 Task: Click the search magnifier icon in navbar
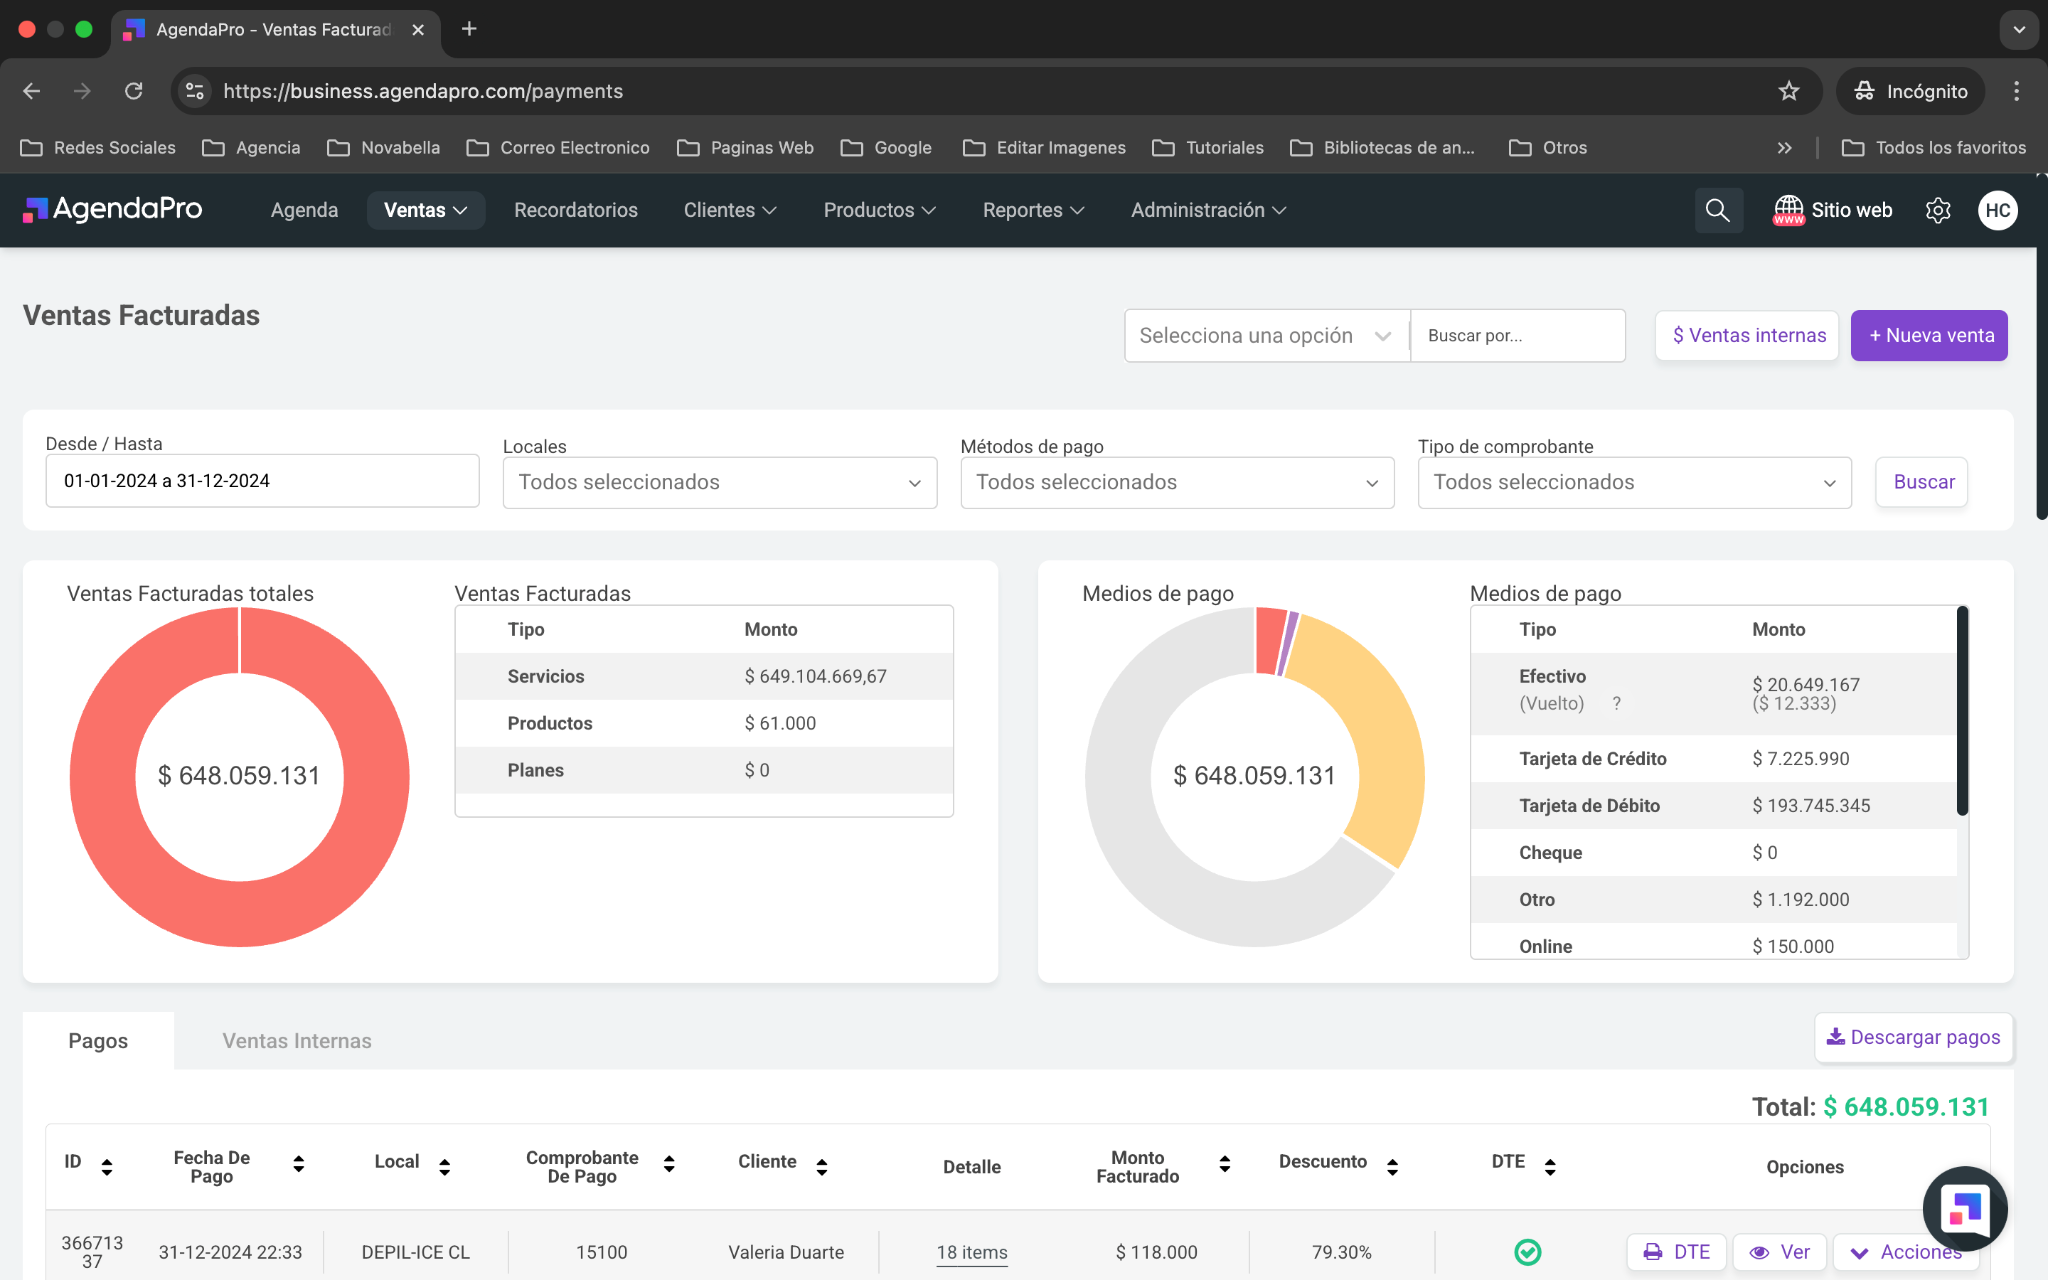point(1717,210)
